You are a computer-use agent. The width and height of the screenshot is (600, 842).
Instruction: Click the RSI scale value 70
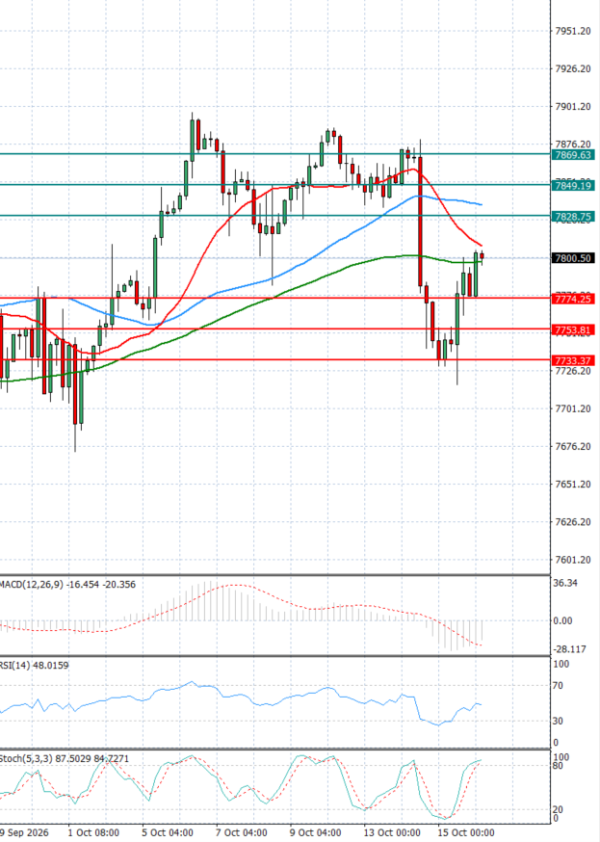(558, 686)
